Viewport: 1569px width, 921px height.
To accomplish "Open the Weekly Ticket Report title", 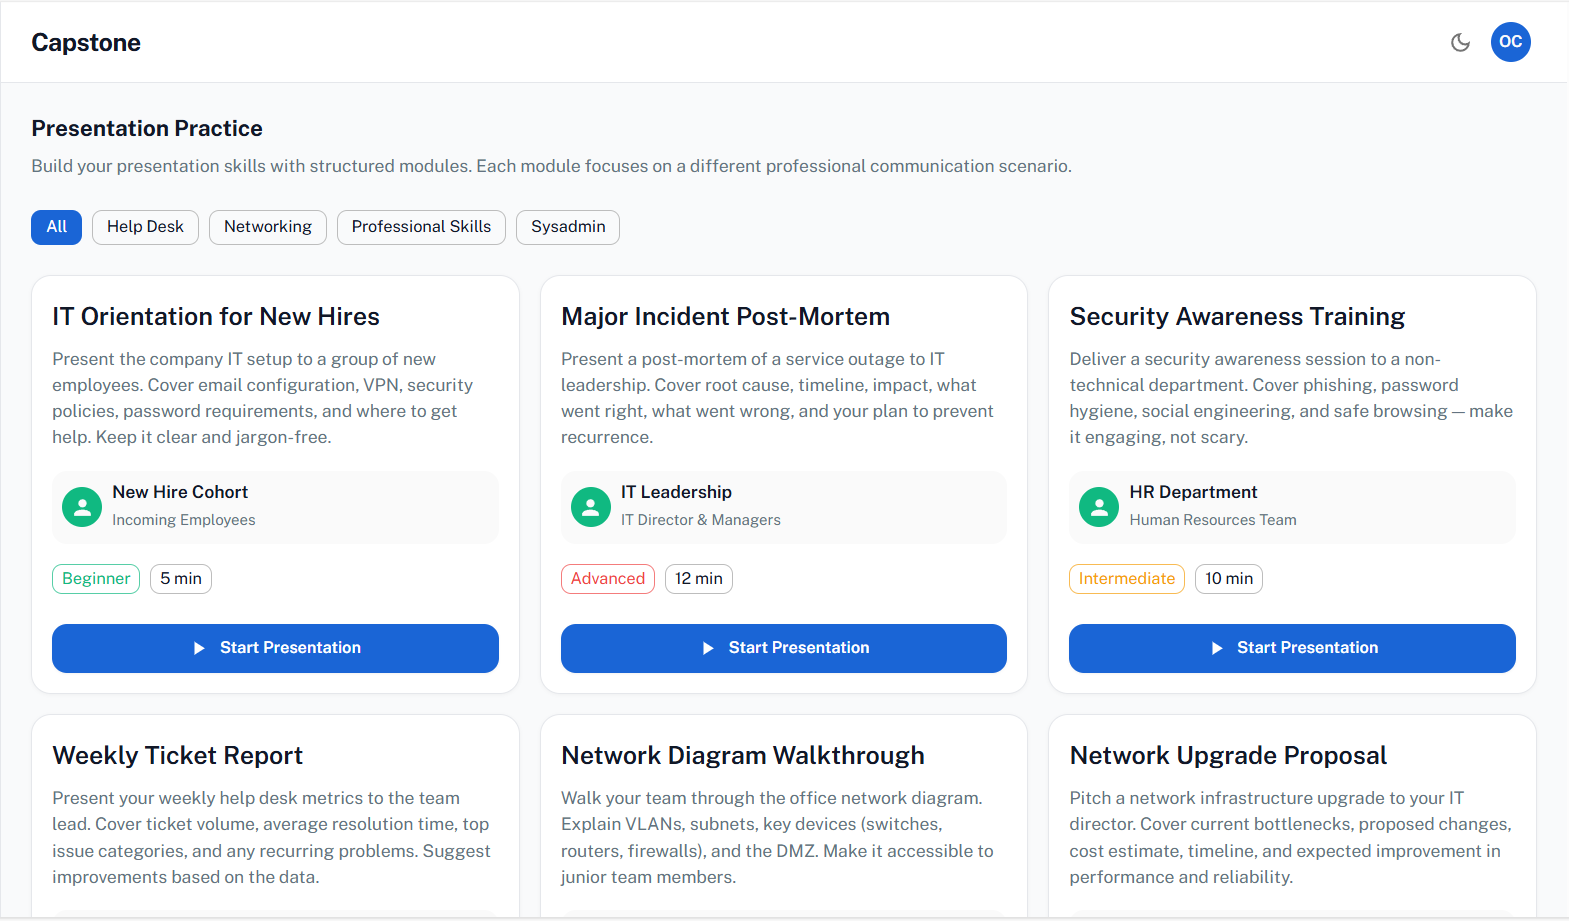I will pos(178,756).
